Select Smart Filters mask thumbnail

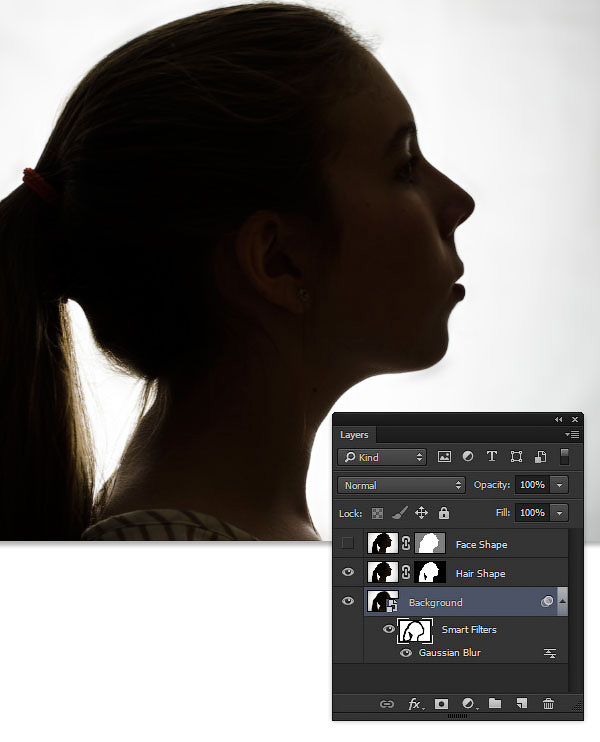(x=415, y=631)
